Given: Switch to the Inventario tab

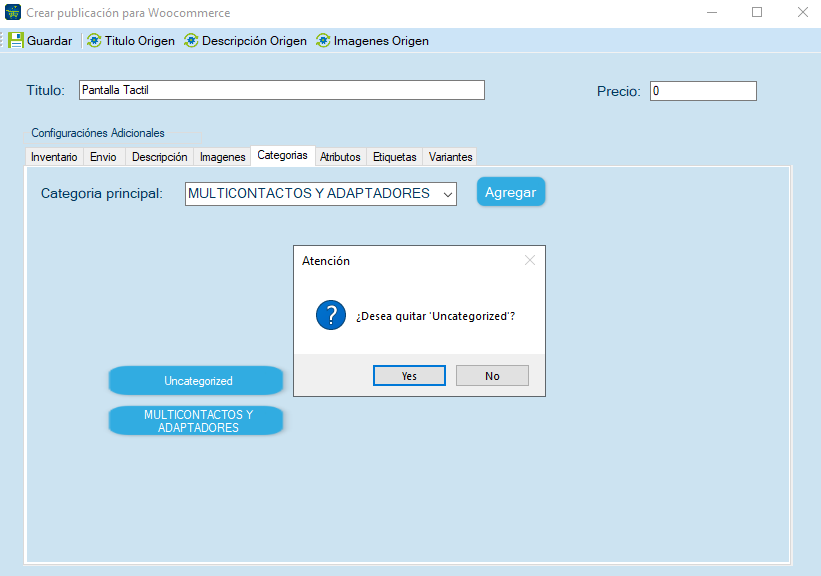Looking at the screenshot, I should coord(54,157).
